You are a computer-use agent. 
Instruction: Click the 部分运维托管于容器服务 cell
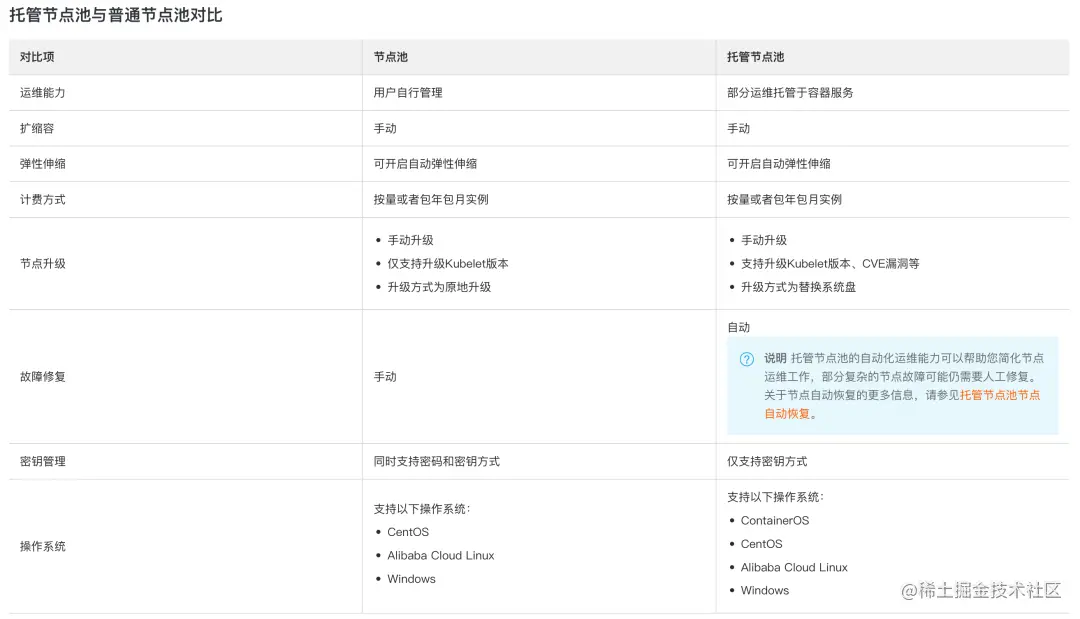click(790, 93)
